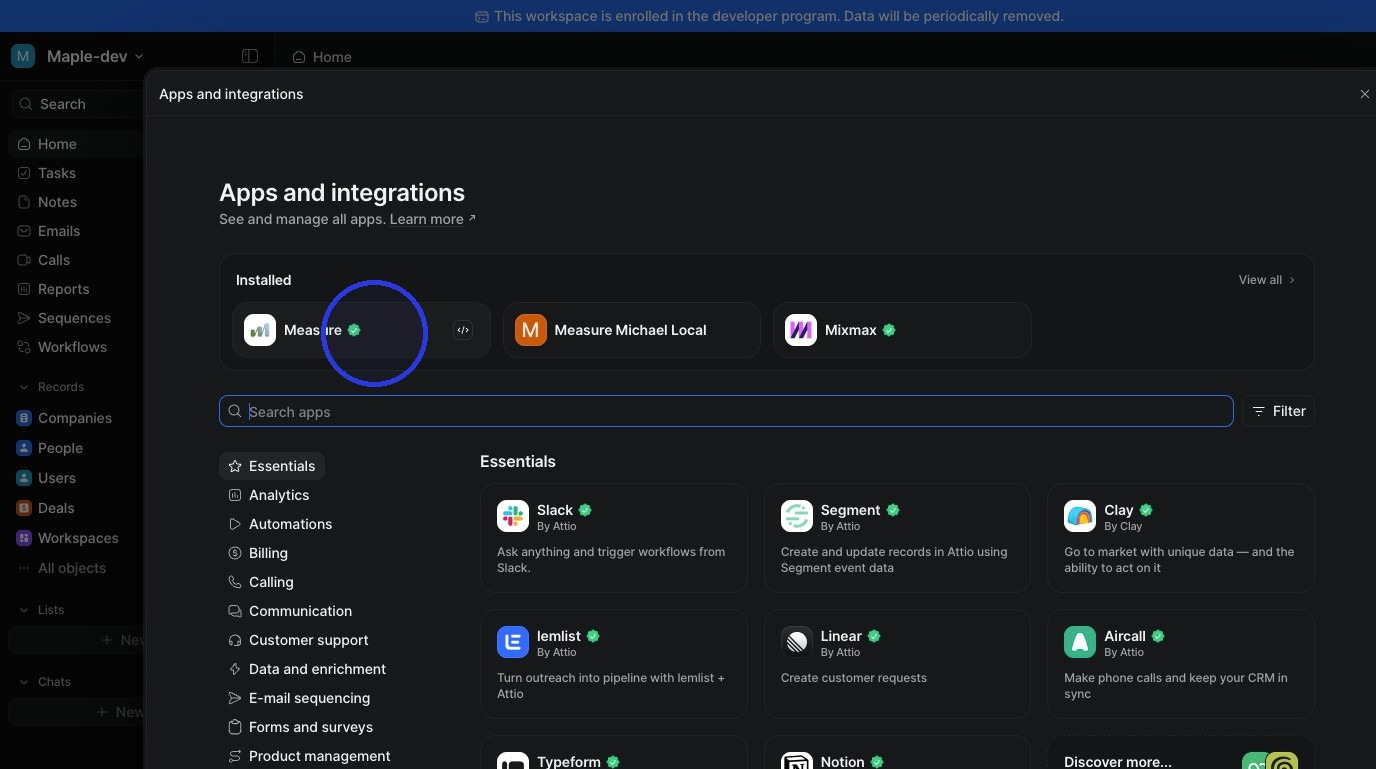1376x769 pixels.
Task: Select the Data and enrichment category
Action: pos(307,669)
